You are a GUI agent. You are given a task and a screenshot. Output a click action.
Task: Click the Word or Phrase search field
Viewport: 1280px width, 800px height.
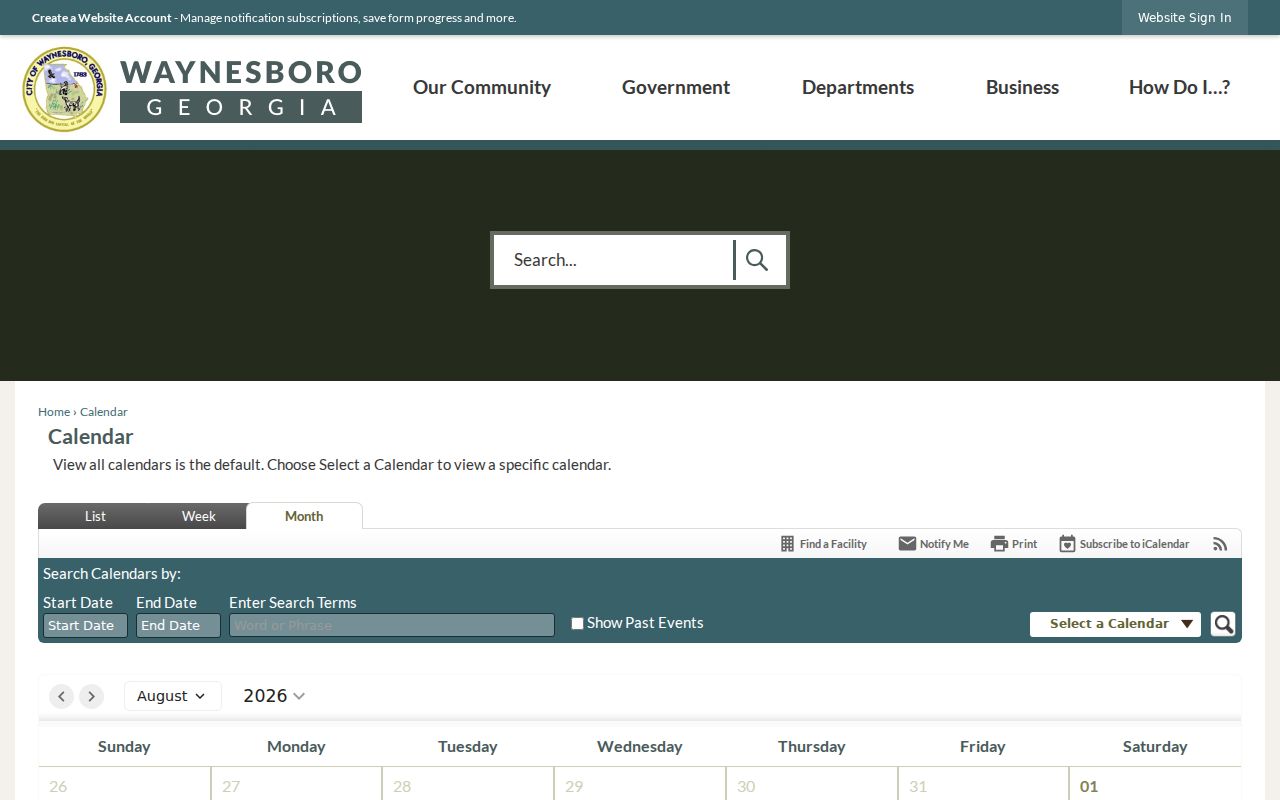pos(392,625)
